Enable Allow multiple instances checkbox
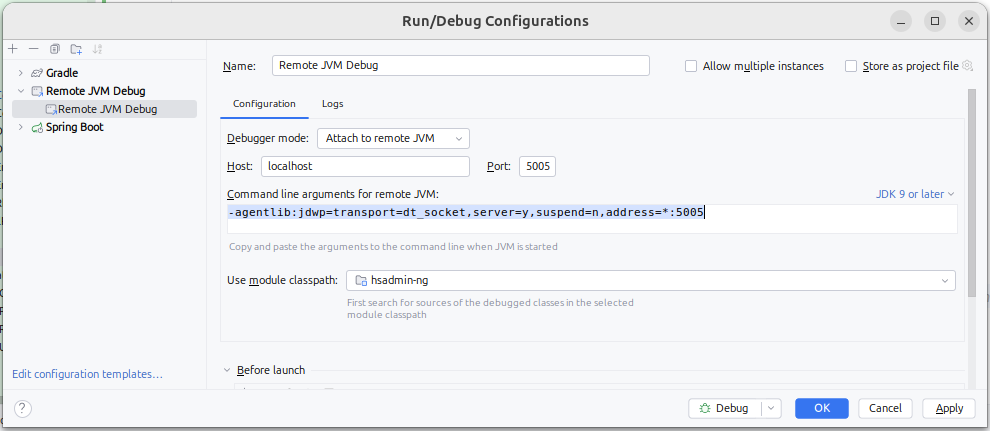The image size is (990, 431). click(691, 66)
